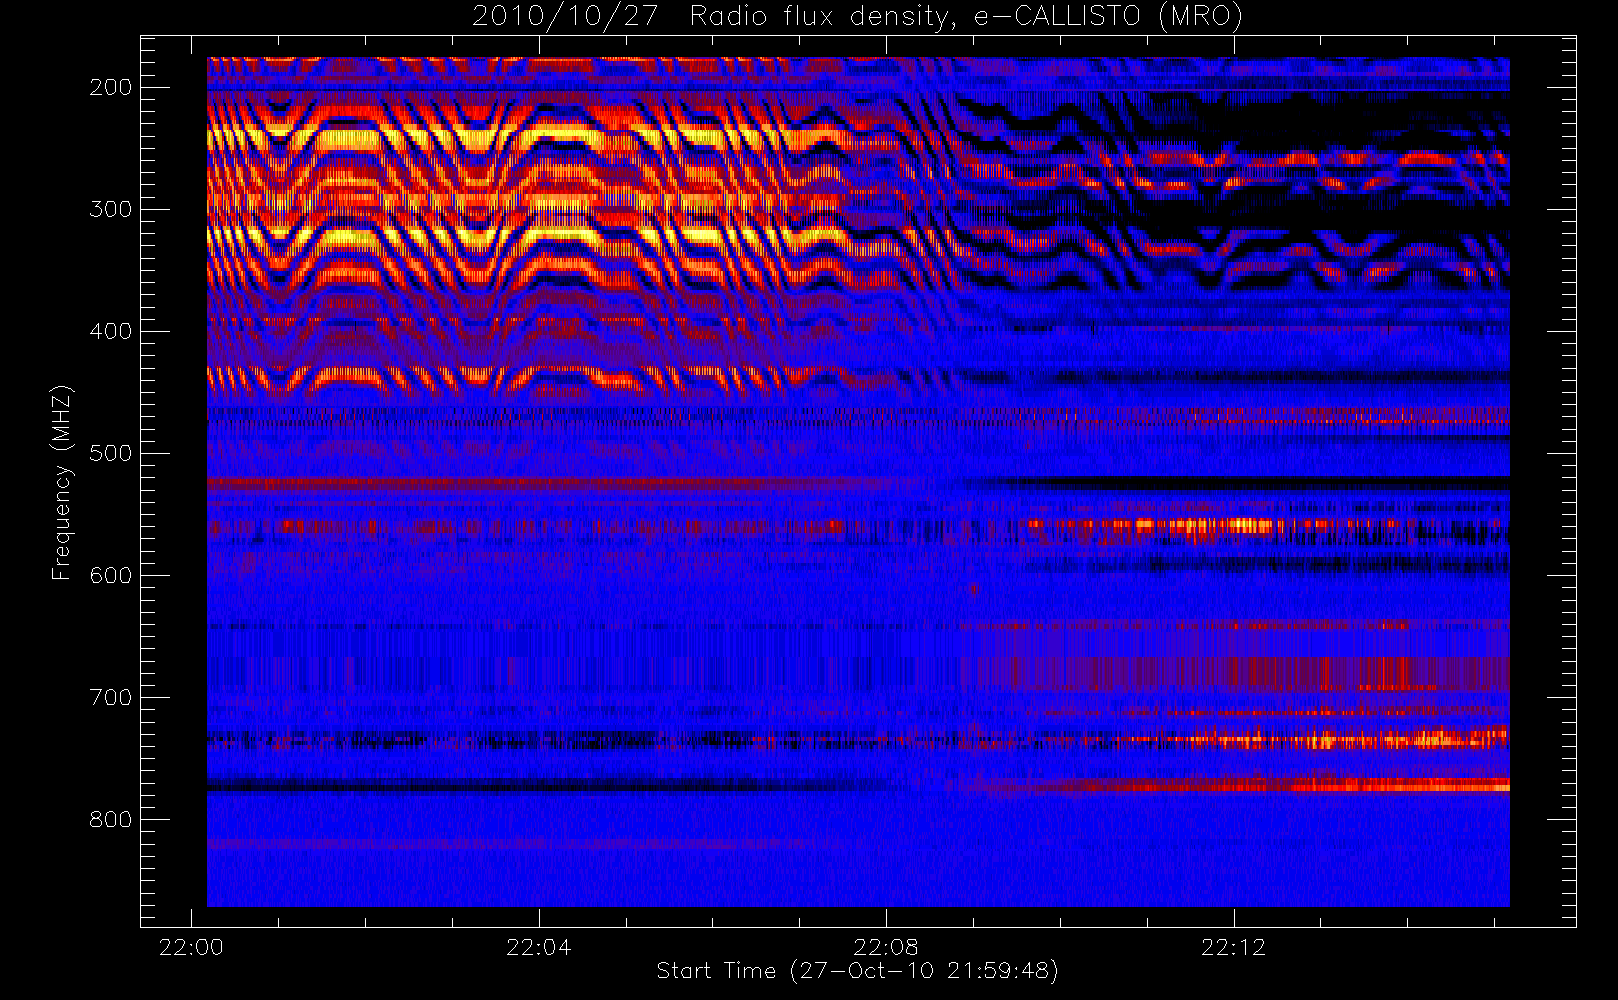Click the 22:04 time tick label
The height and width of the screenshot is (1000, 1618).
[x=538, y=947]
